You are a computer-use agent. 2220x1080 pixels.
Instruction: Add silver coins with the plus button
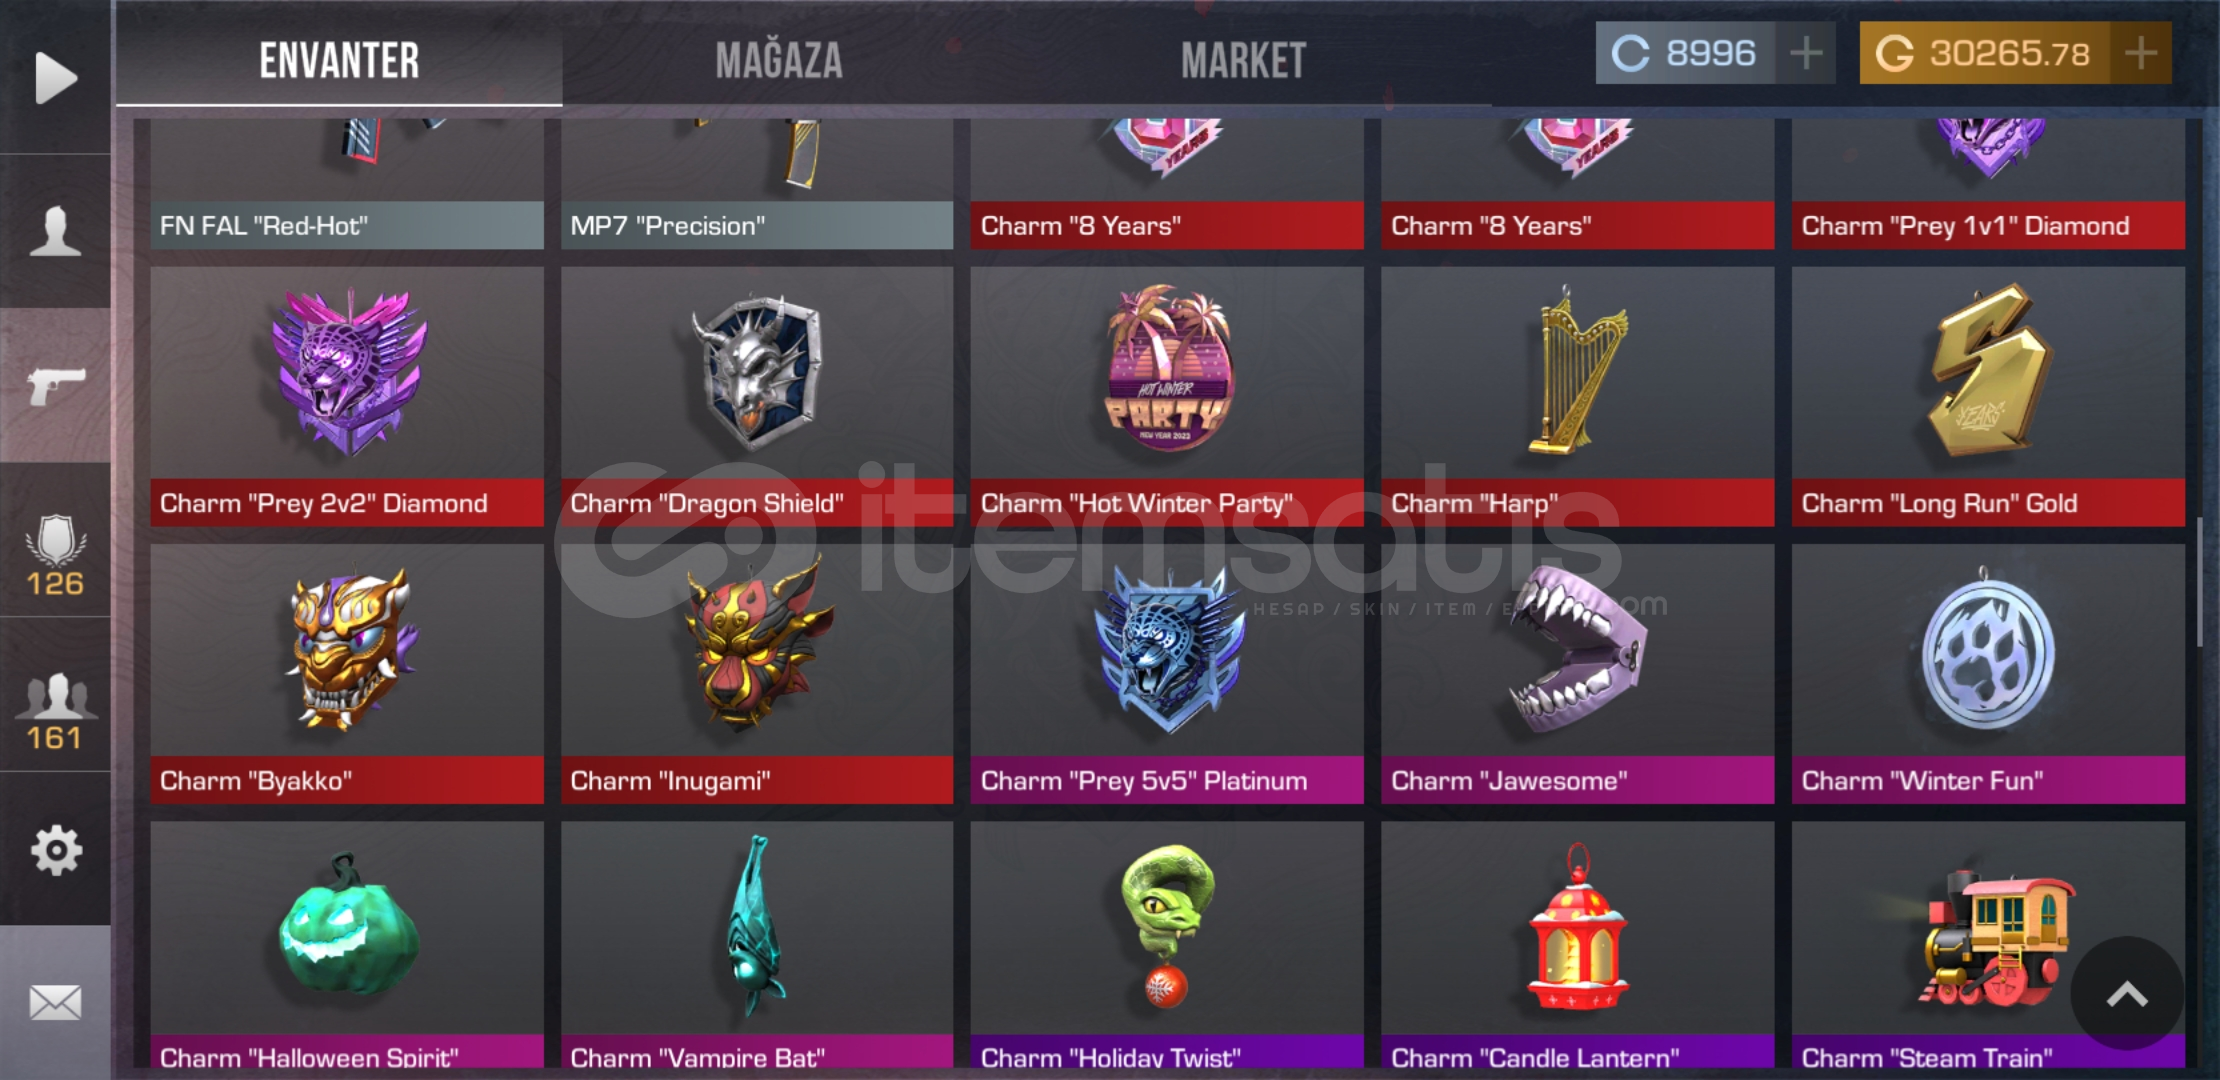[1806, 53]
